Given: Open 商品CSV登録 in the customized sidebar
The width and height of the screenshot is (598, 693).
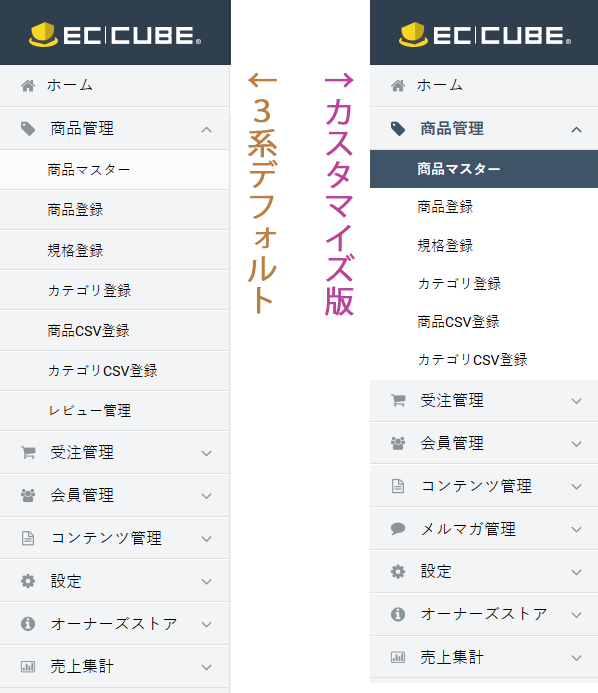Looking at the screenshot, I should tap(484, 322).
